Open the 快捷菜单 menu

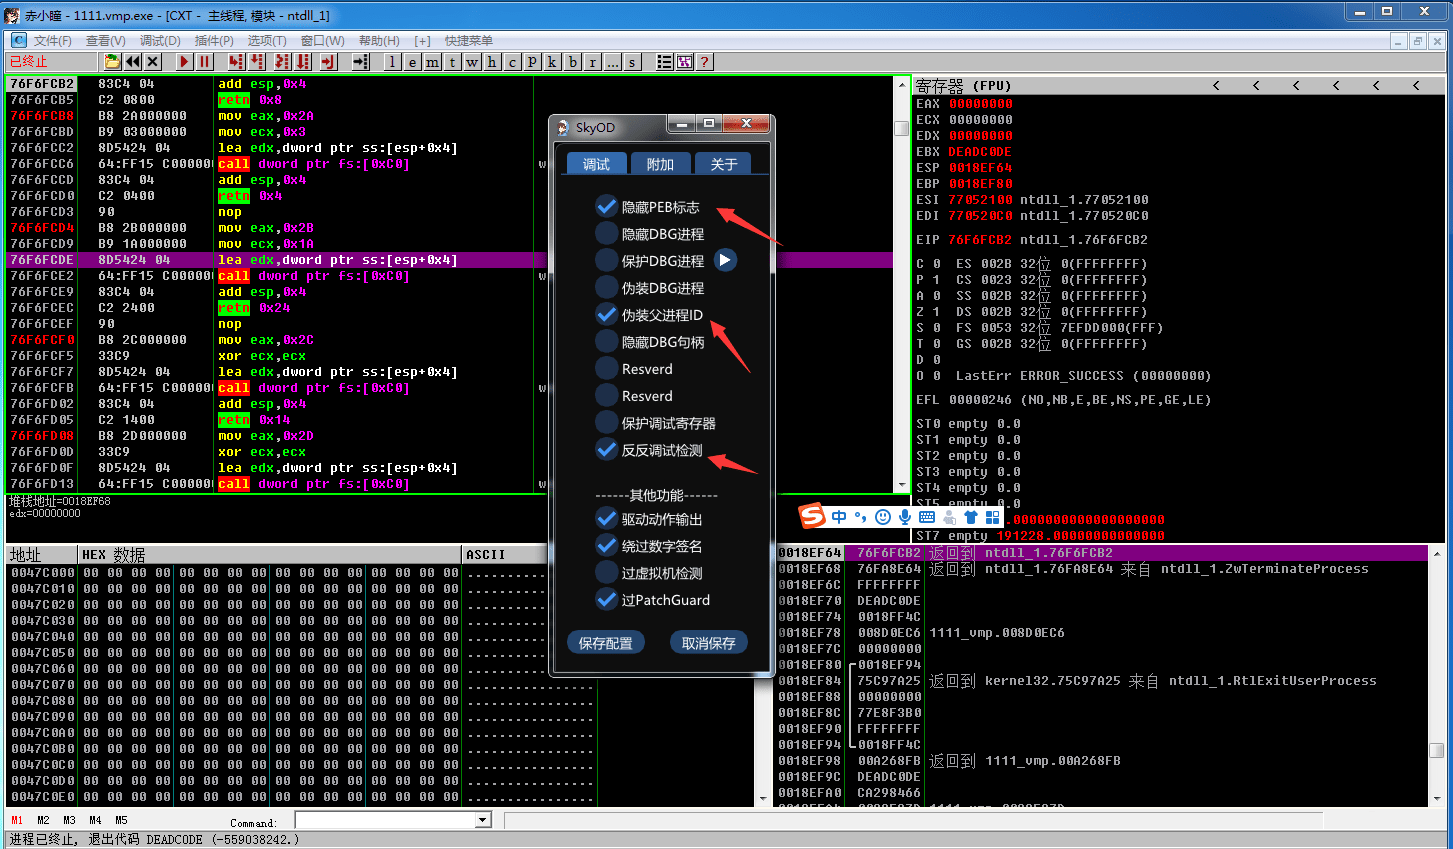coord(469,40)
